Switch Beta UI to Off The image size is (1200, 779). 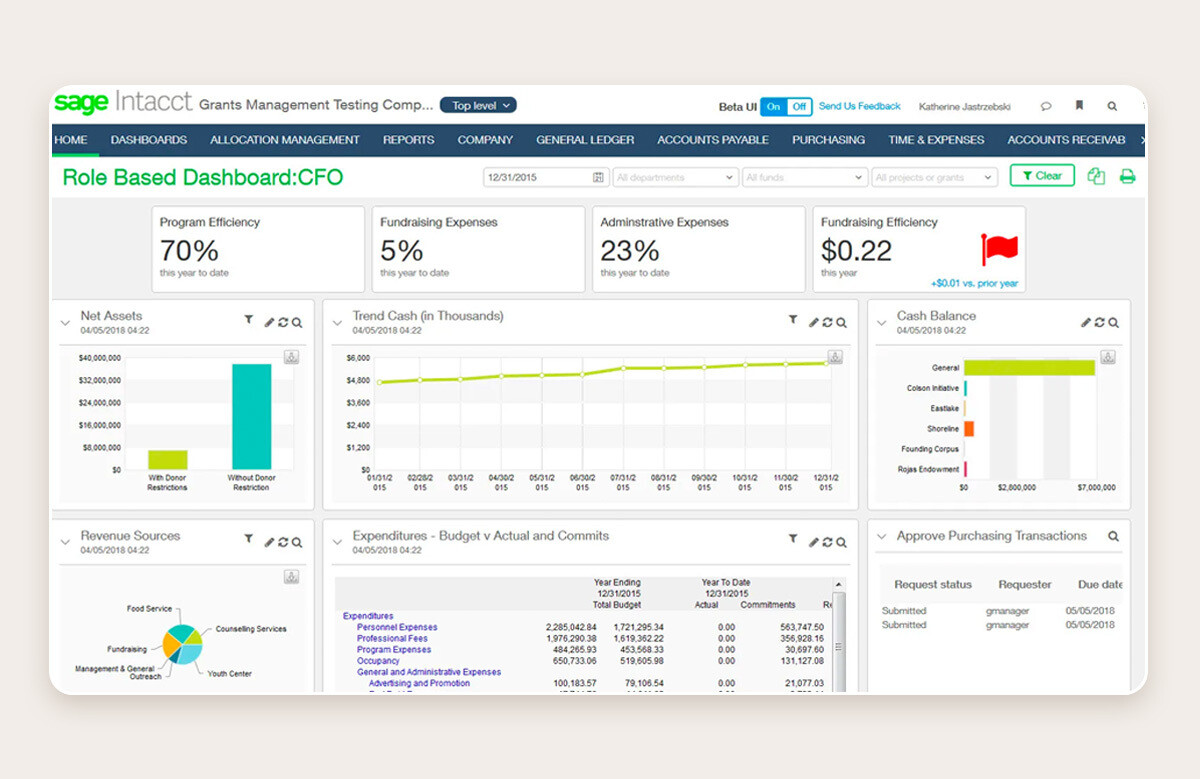(x=799, y=106)
